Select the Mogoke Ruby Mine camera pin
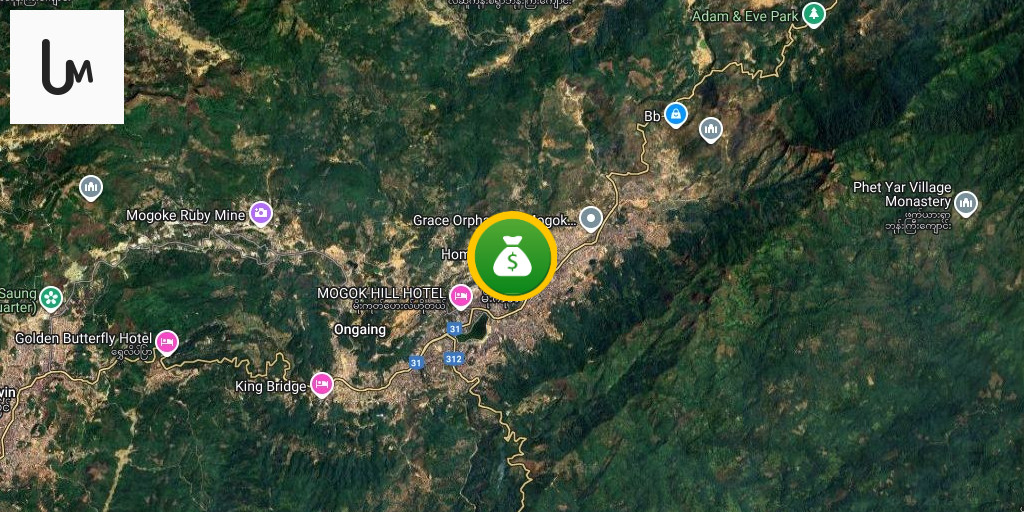 click(x=261, y=213)
